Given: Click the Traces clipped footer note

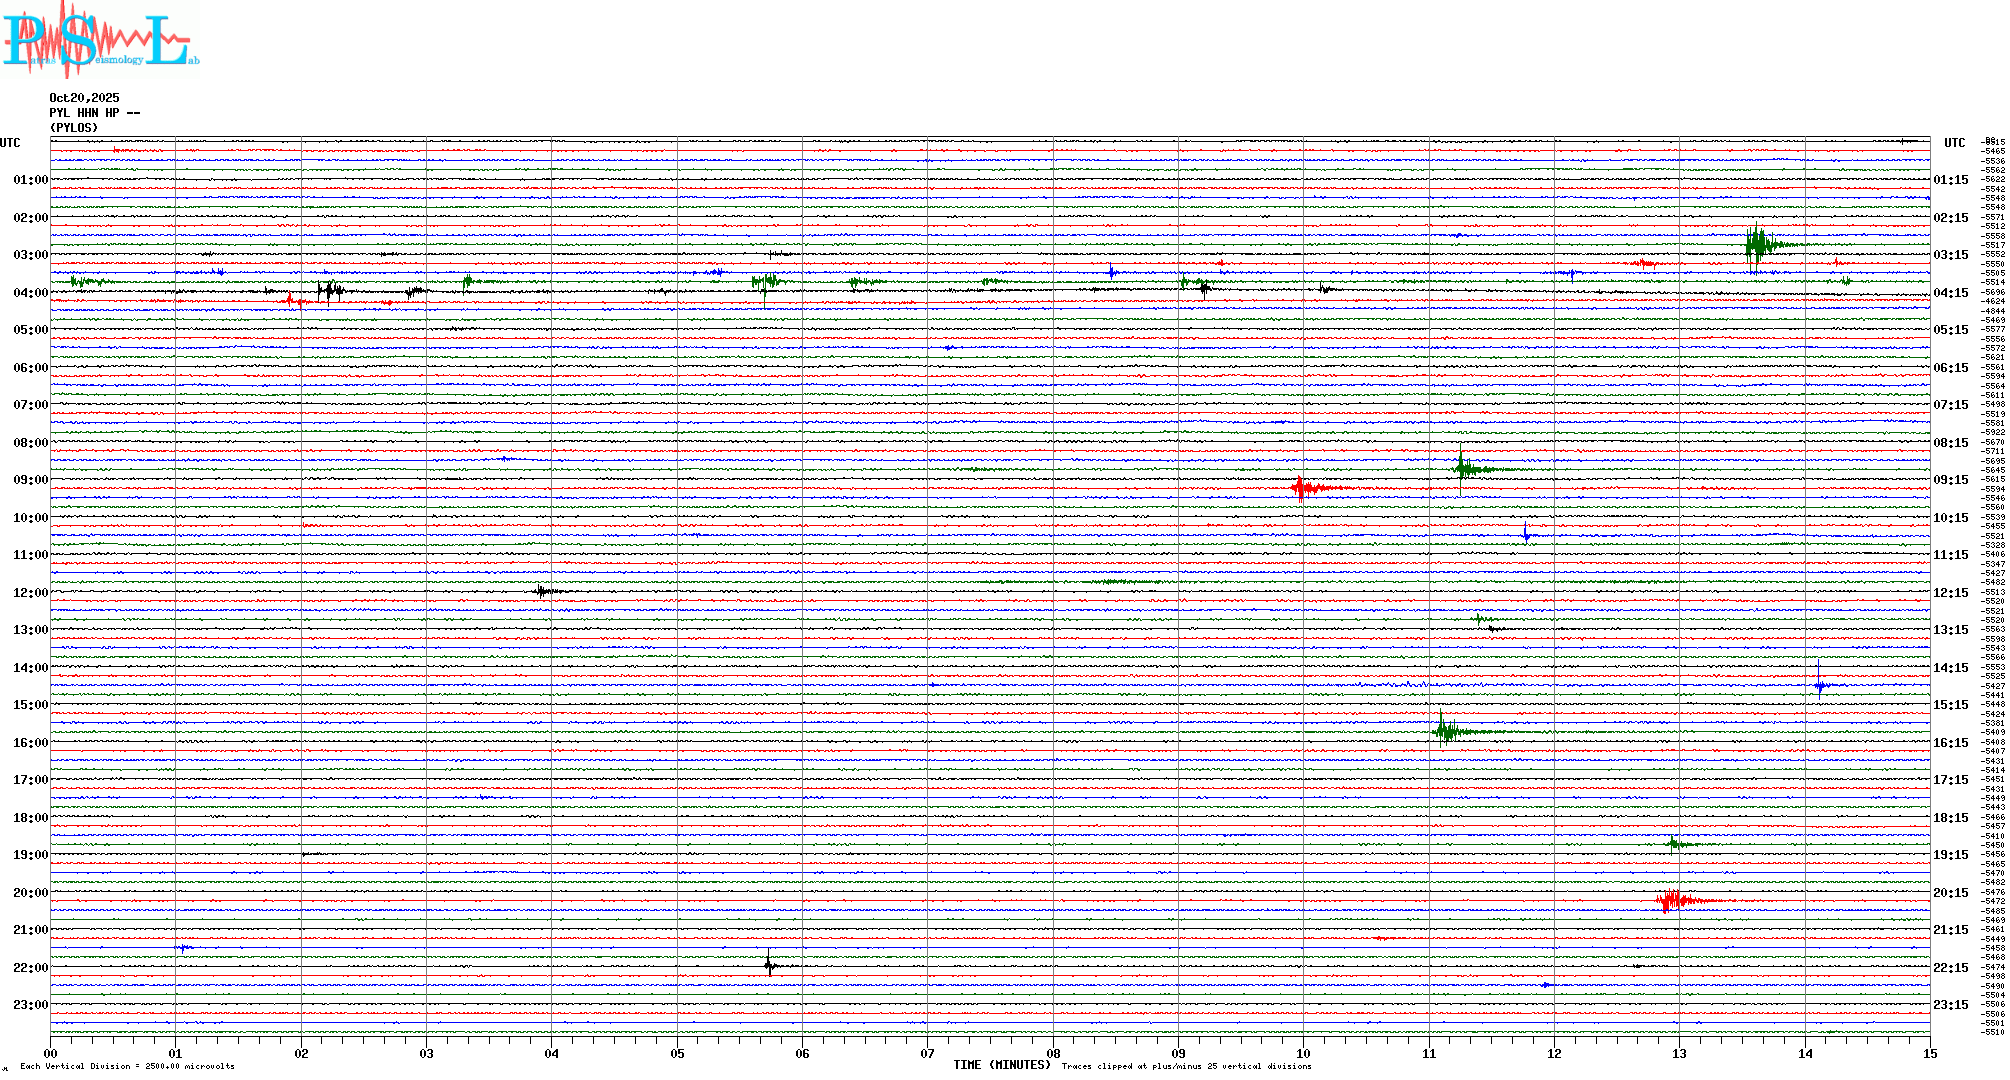Looking at the screenshot, I should pos(1186,1066).
